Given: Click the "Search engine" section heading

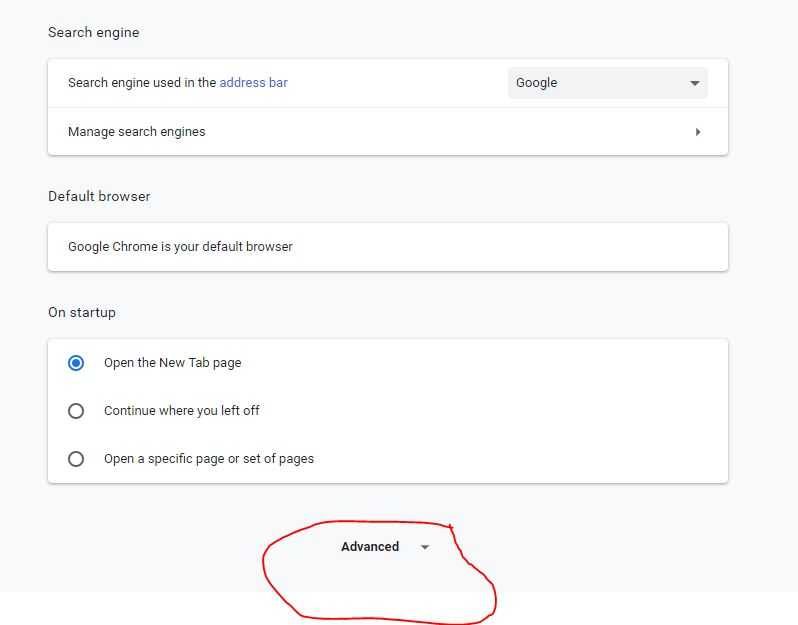Looking at the screenshot, I should click(x=93, y=32).
